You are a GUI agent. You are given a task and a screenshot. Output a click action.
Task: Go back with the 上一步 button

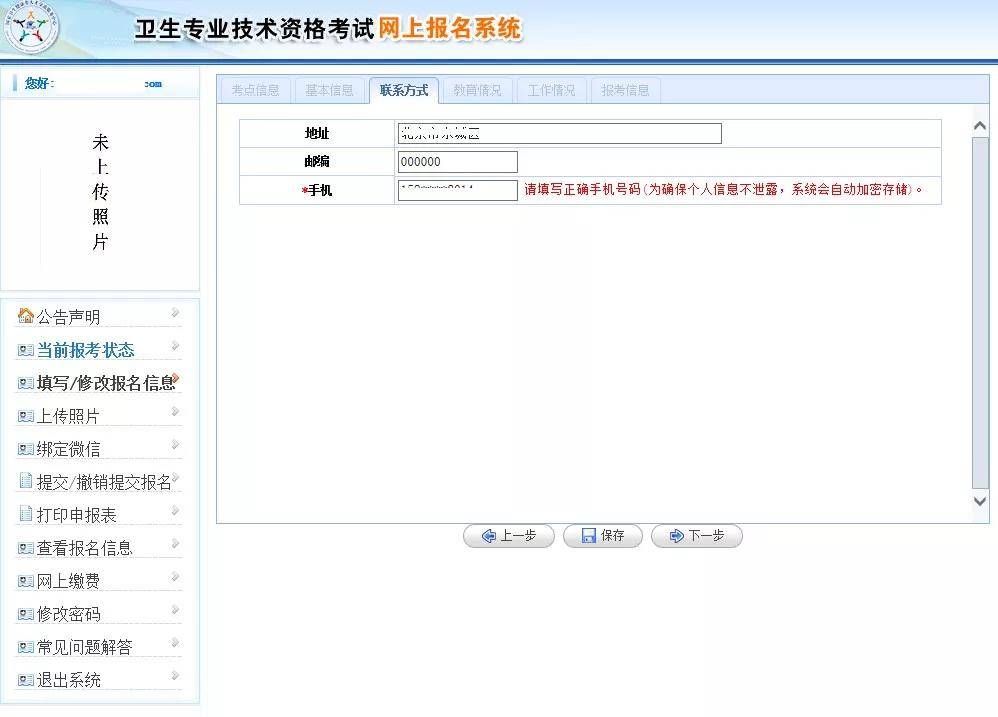[x=508, y=536]
